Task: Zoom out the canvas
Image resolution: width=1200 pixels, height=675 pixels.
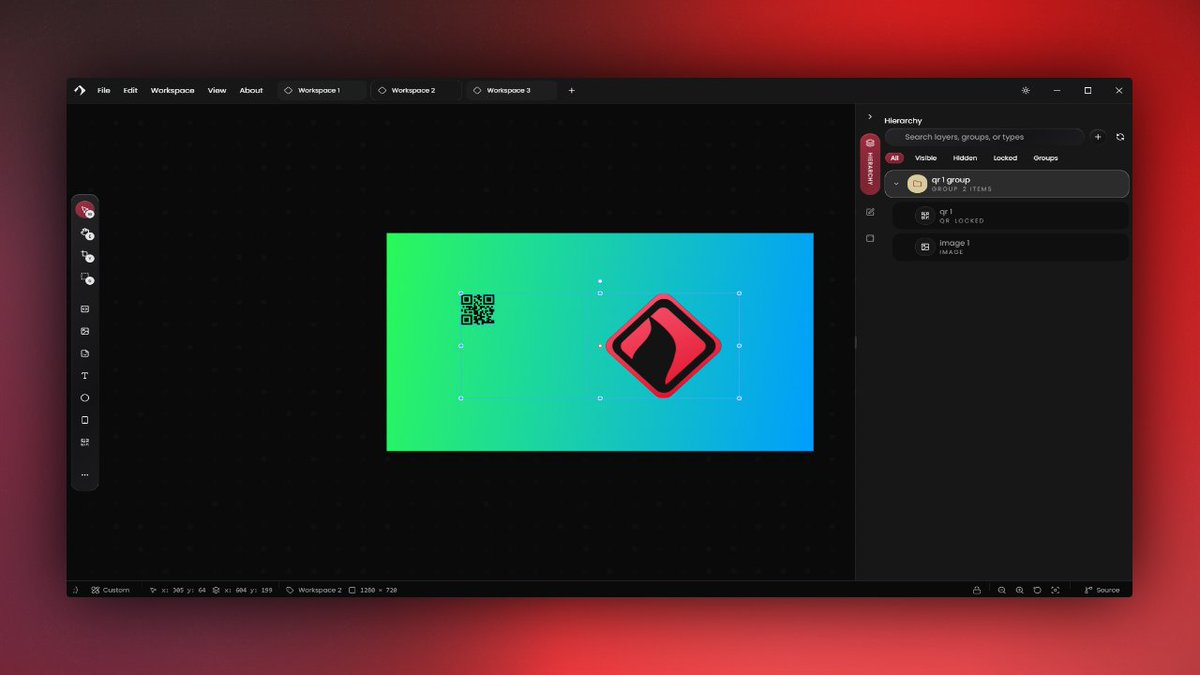Action: (1001, 590)
